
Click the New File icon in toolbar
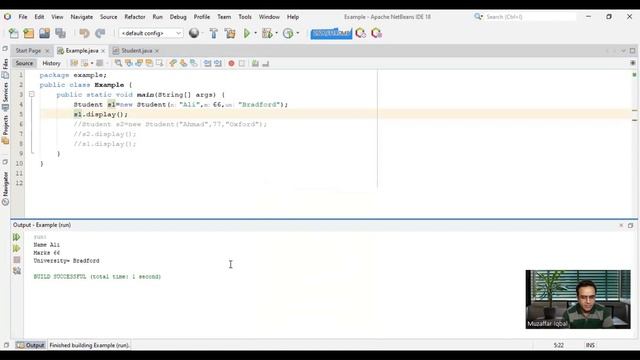(13, 33)
